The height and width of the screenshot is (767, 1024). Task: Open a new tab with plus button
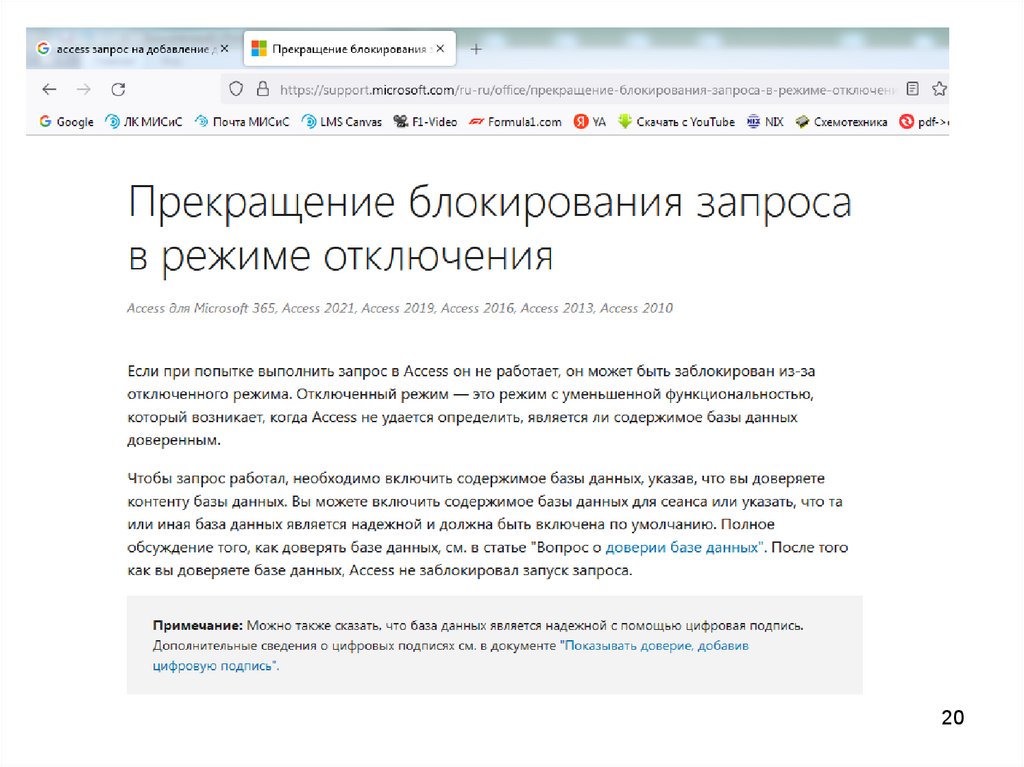pyautogui.click(x=476, y=49)
